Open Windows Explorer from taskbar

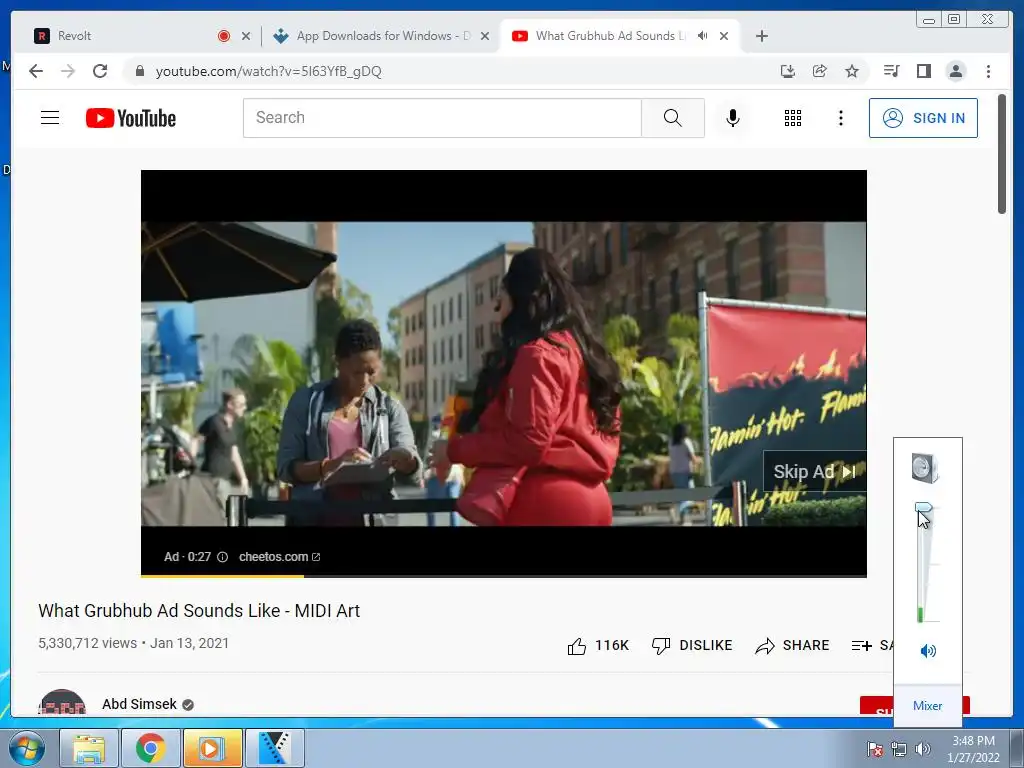click(89, 748)
